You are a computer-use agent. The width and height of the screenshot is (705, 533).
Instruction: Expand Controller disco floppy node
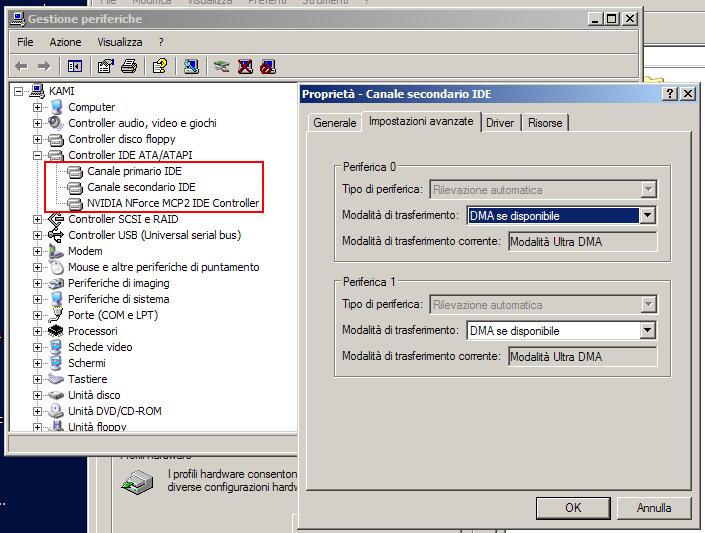(37, 139)
